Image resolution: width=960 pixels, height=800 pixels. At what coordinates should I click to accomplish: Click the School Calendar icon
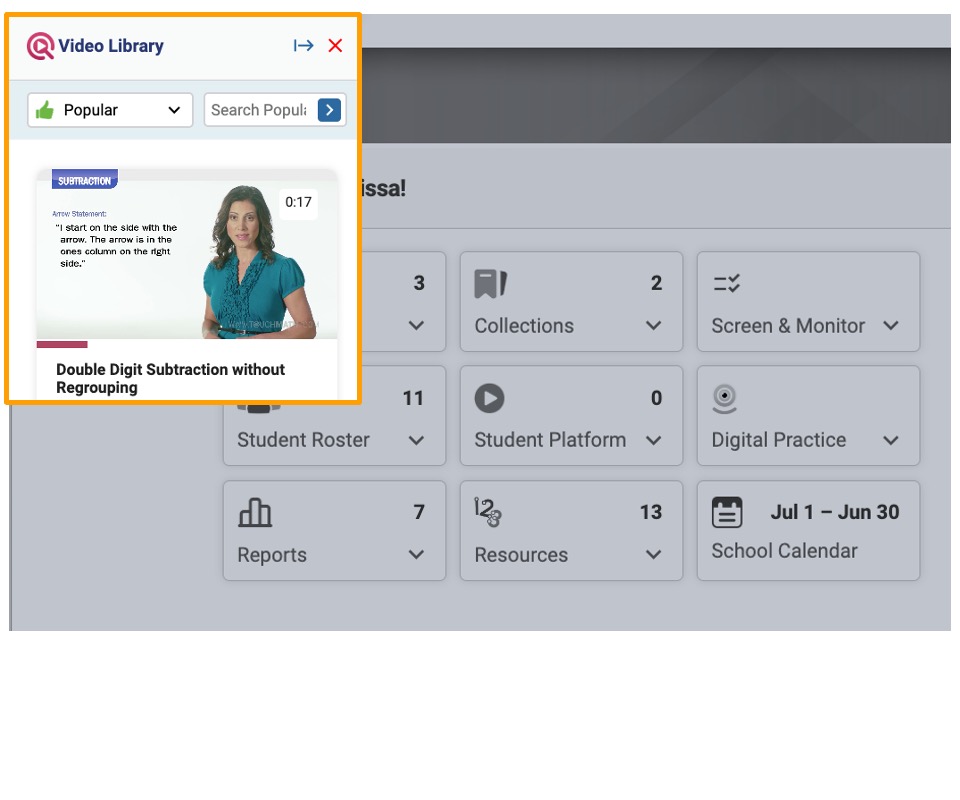pyautogui.click(x=727, y=512)
